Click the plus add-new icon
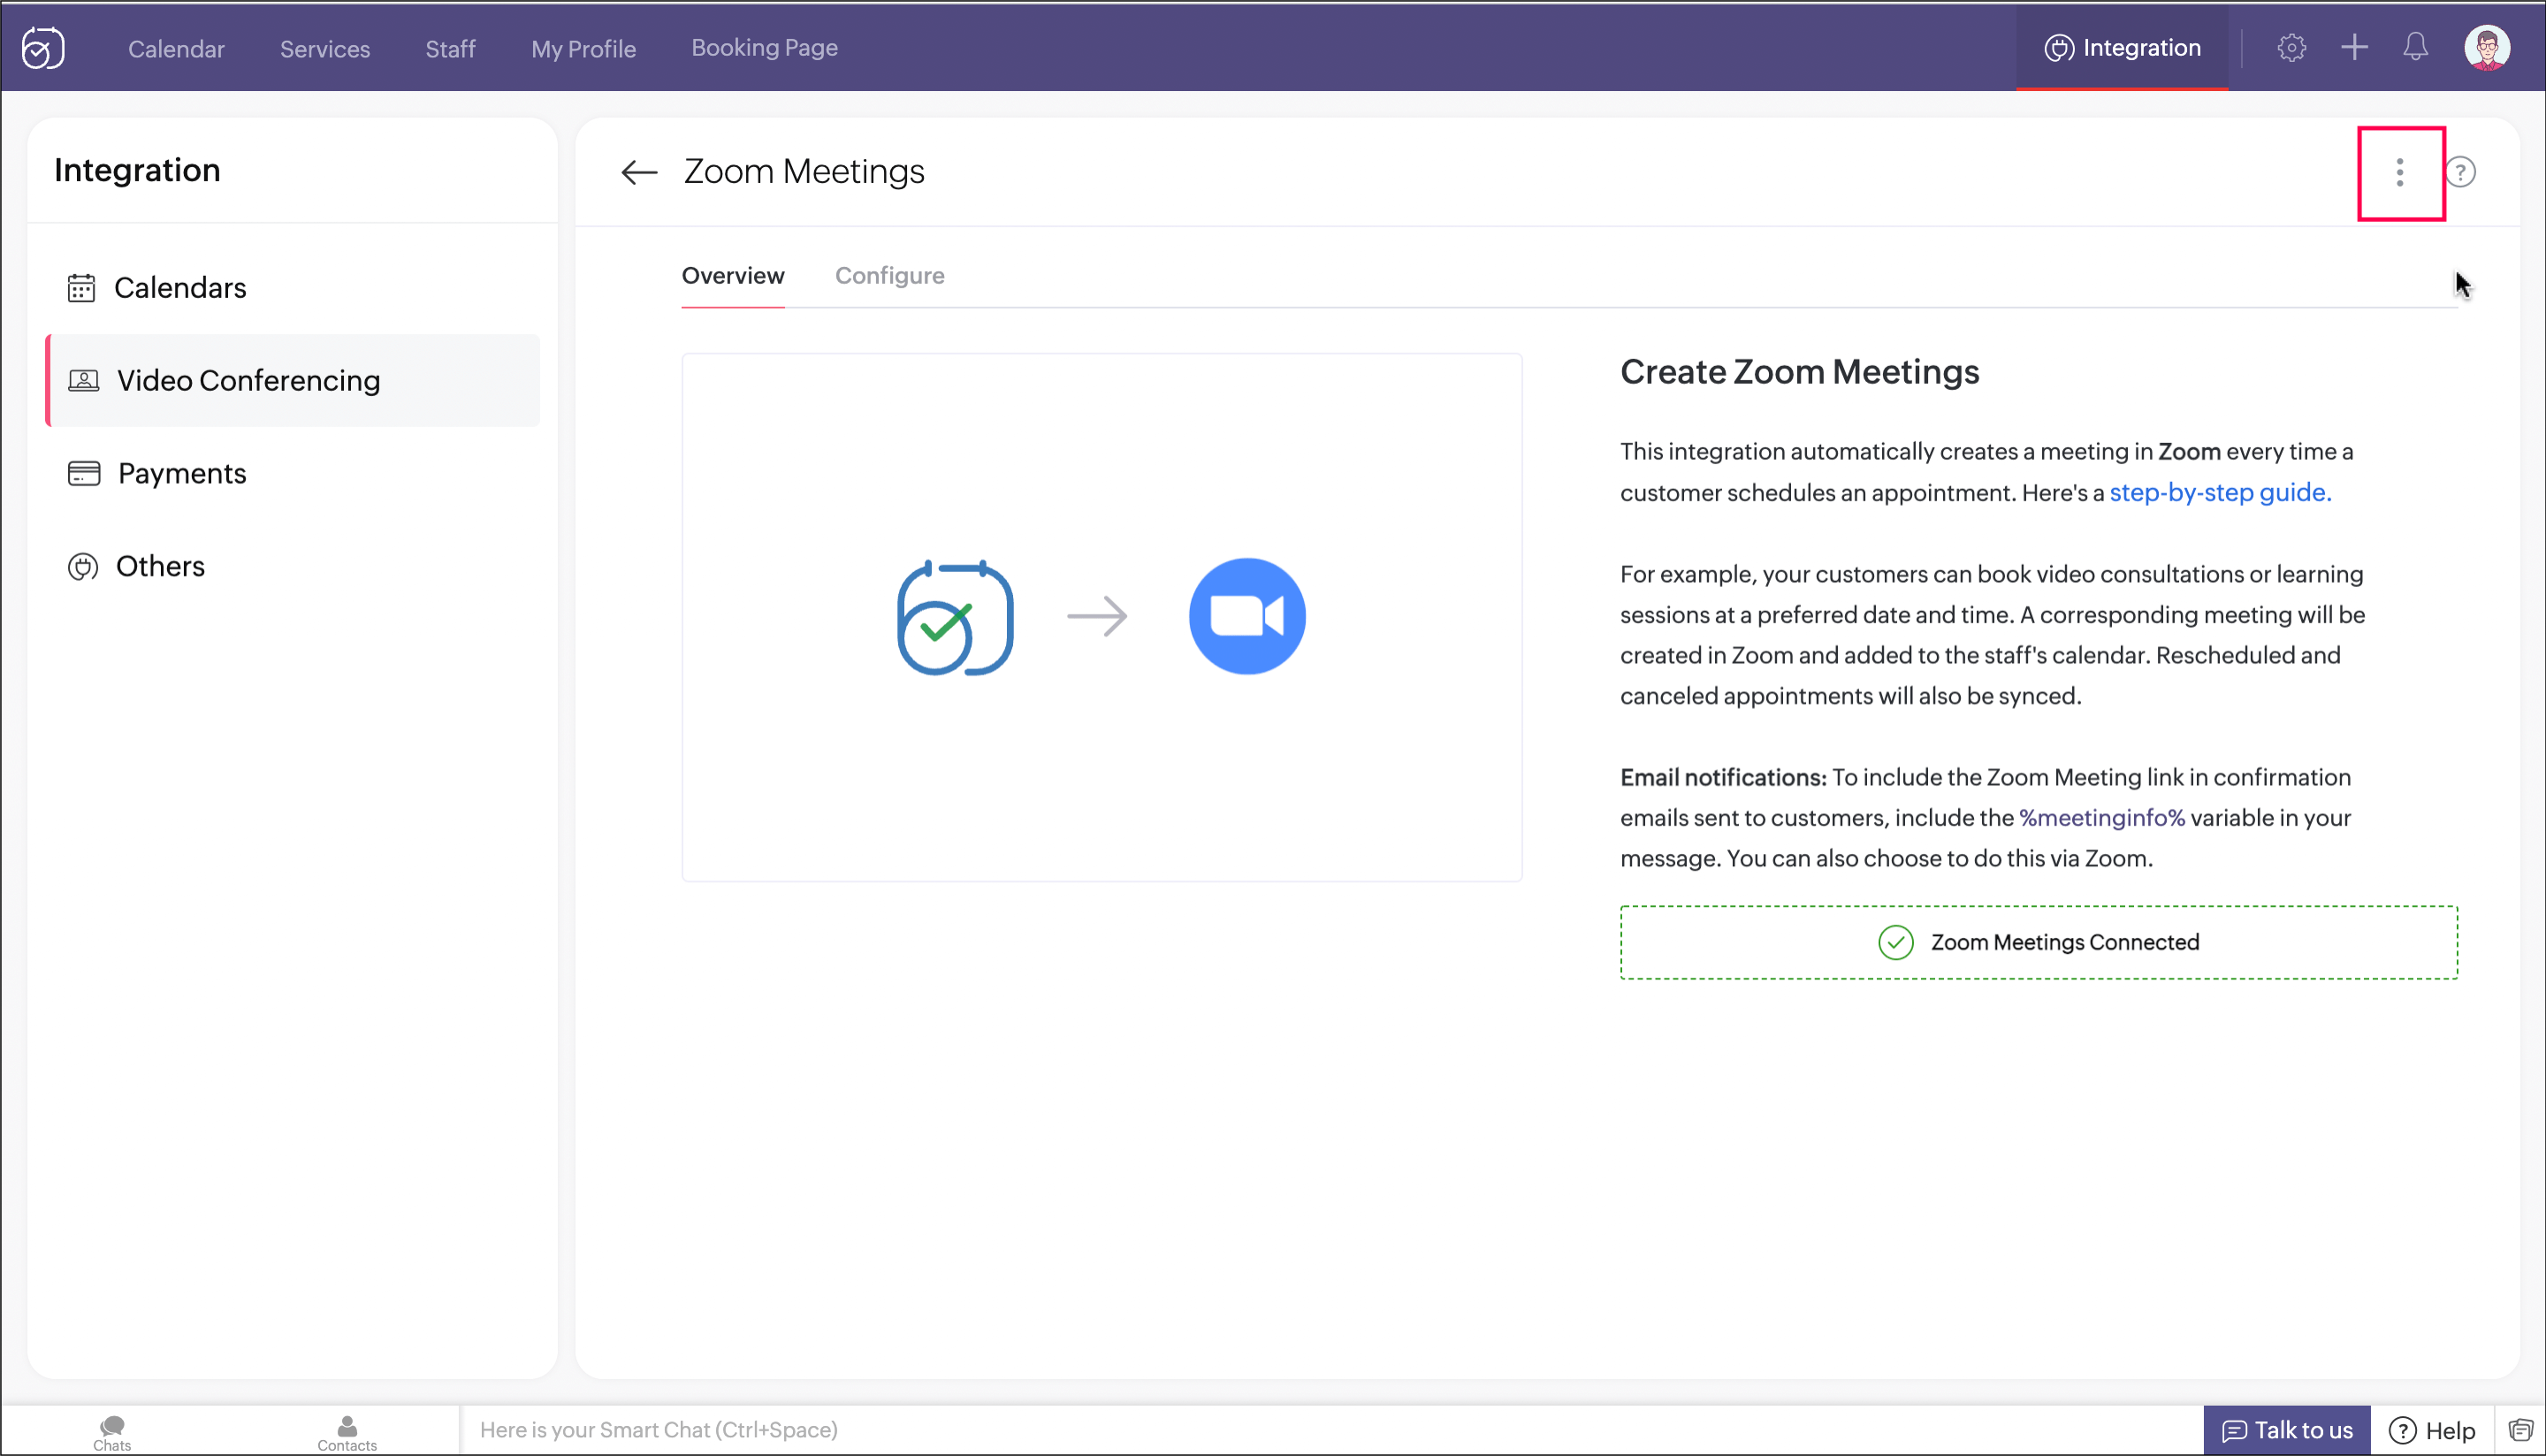2546x1456 pixels. tap(2354, 47)
